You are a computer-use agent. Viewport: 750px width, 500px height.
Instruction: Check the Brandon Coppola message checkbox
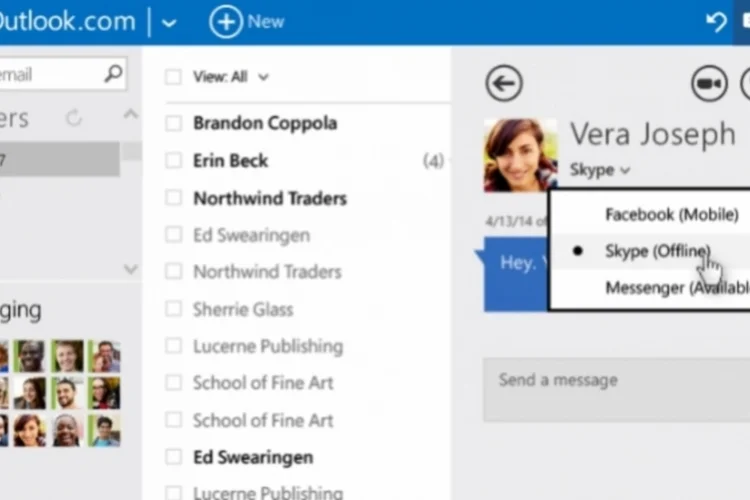click(173, 123)
